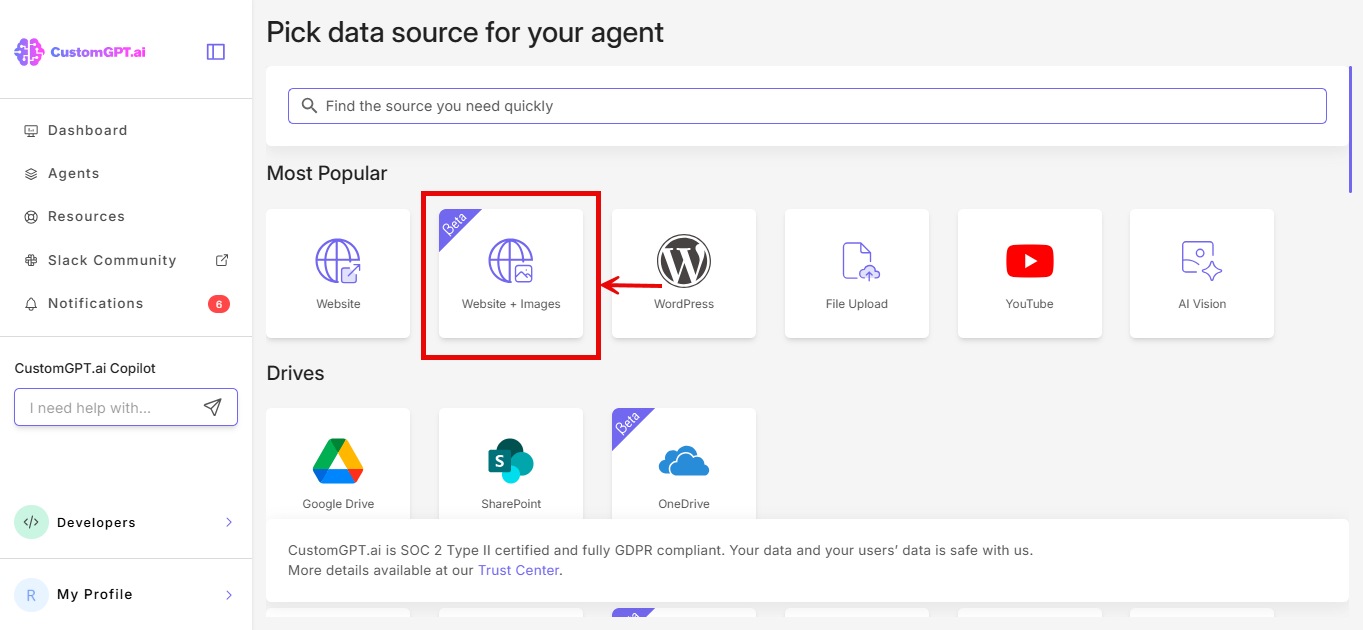1363x630 pixels.
Task: Click the Notifications bell icon
Action: (31, 304)
